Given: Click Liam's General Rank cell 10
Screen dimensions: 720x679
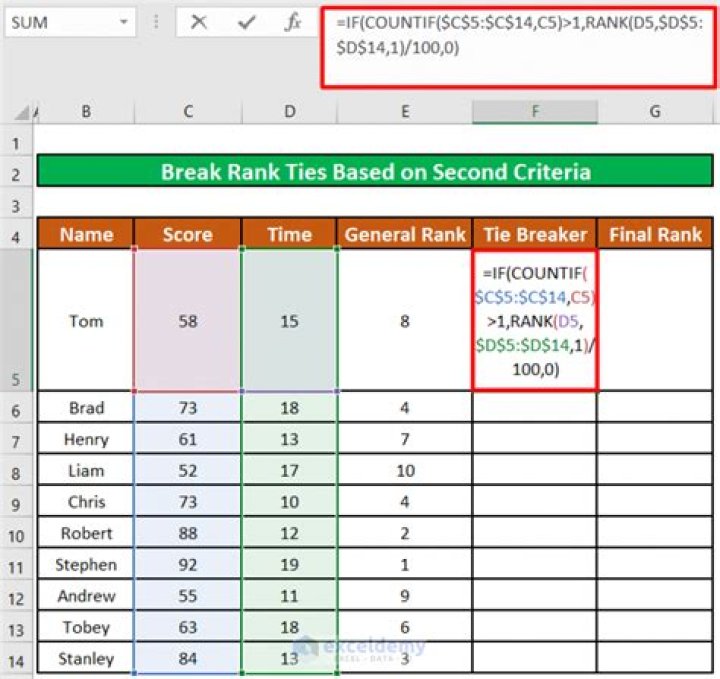Looking at the screenshot, I should (x=405, y=470).
